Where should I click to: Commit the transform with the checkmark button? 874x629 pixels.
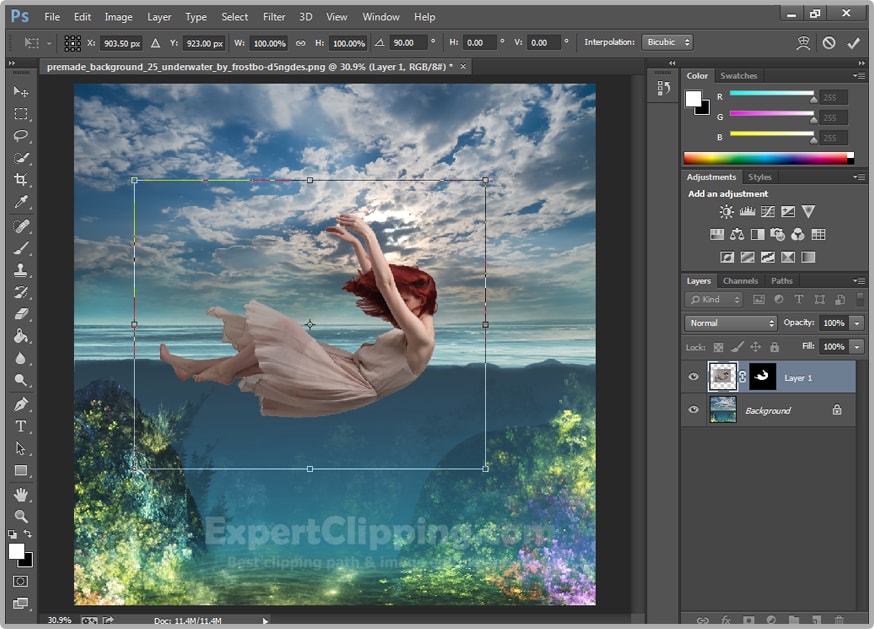click(853, 42)
